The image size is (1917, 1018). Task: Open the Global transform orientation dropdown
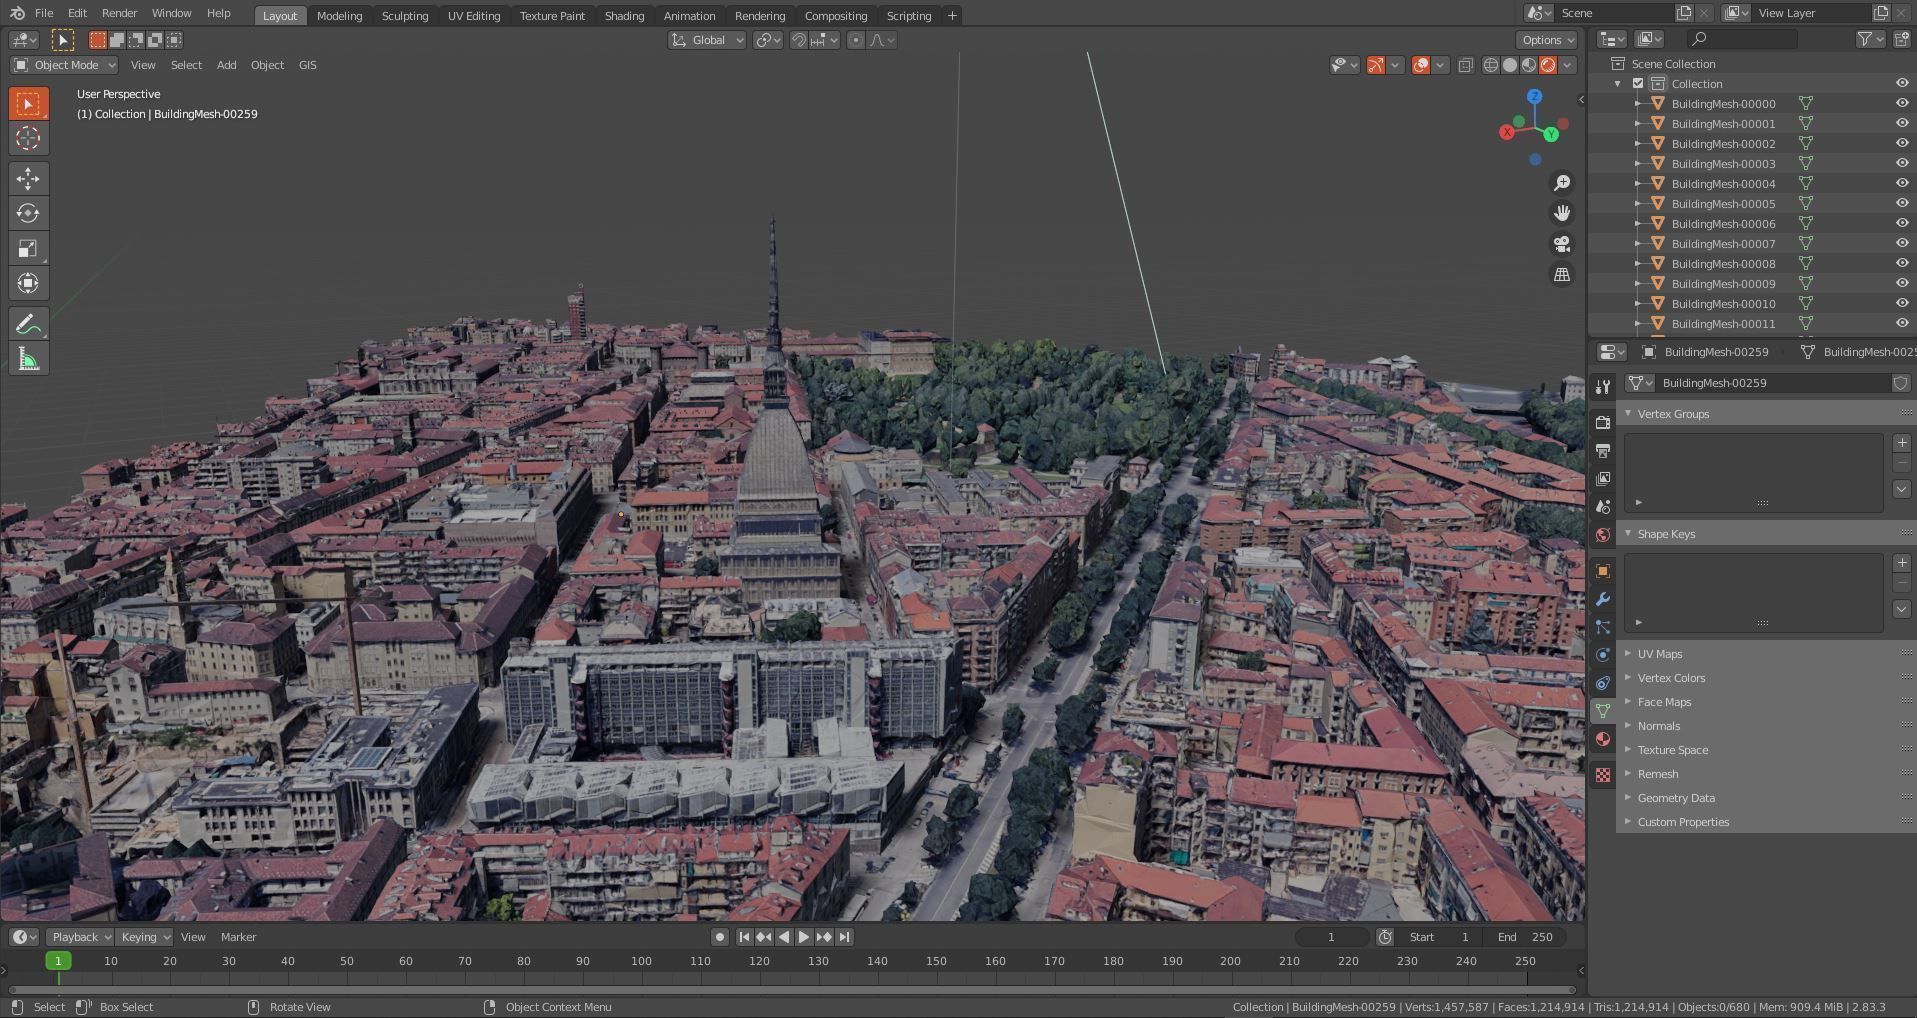point(707,40)
